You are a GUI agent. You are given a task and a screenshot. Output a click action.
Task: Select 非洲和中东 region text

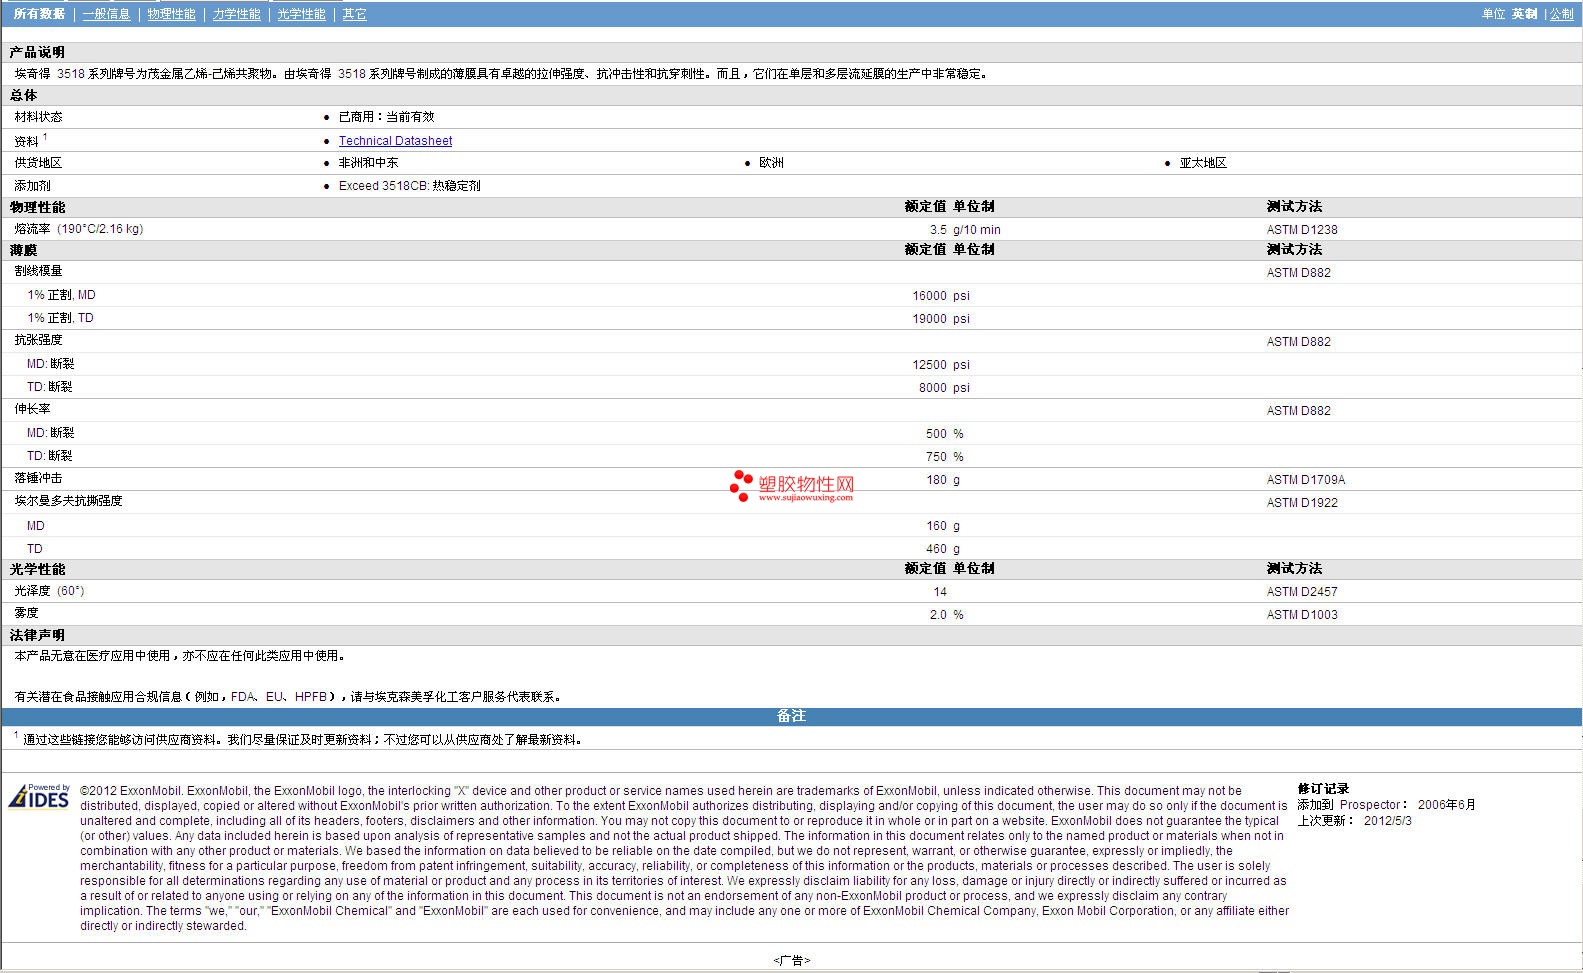368,163
